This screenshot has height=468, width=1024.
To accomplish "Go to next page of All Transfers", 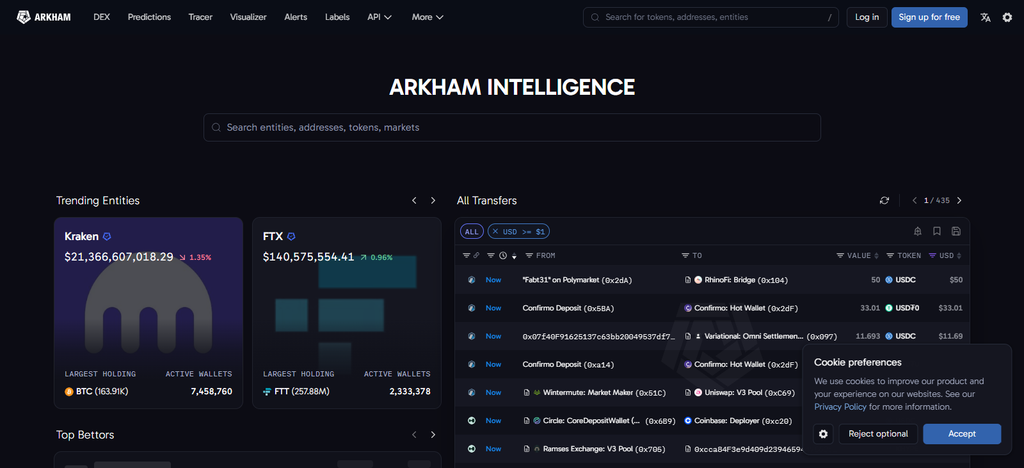I will click(959, 200).
